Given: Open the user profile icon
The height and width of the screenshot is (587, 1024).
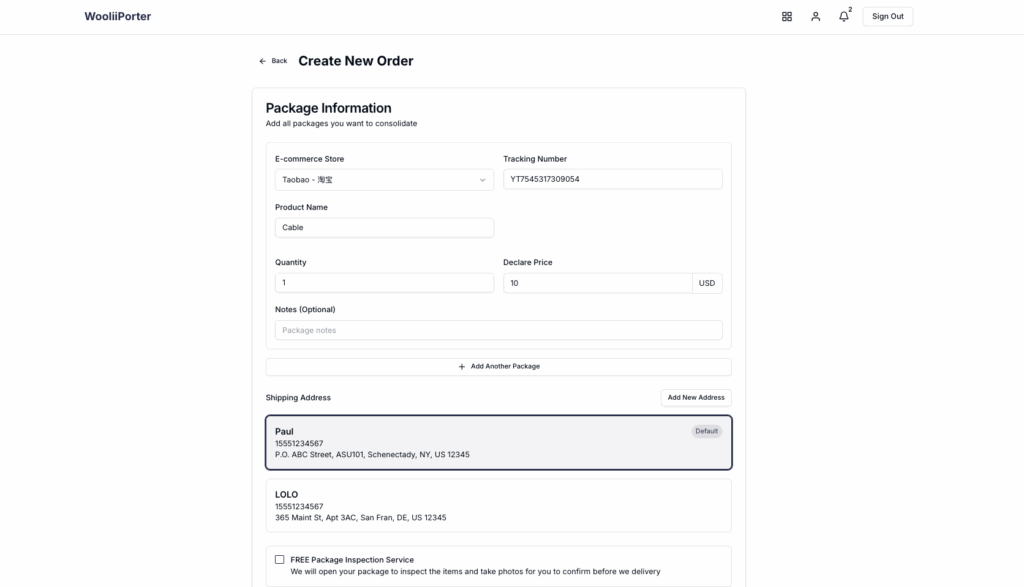Looking at the screenshot, I should [816, 17].
